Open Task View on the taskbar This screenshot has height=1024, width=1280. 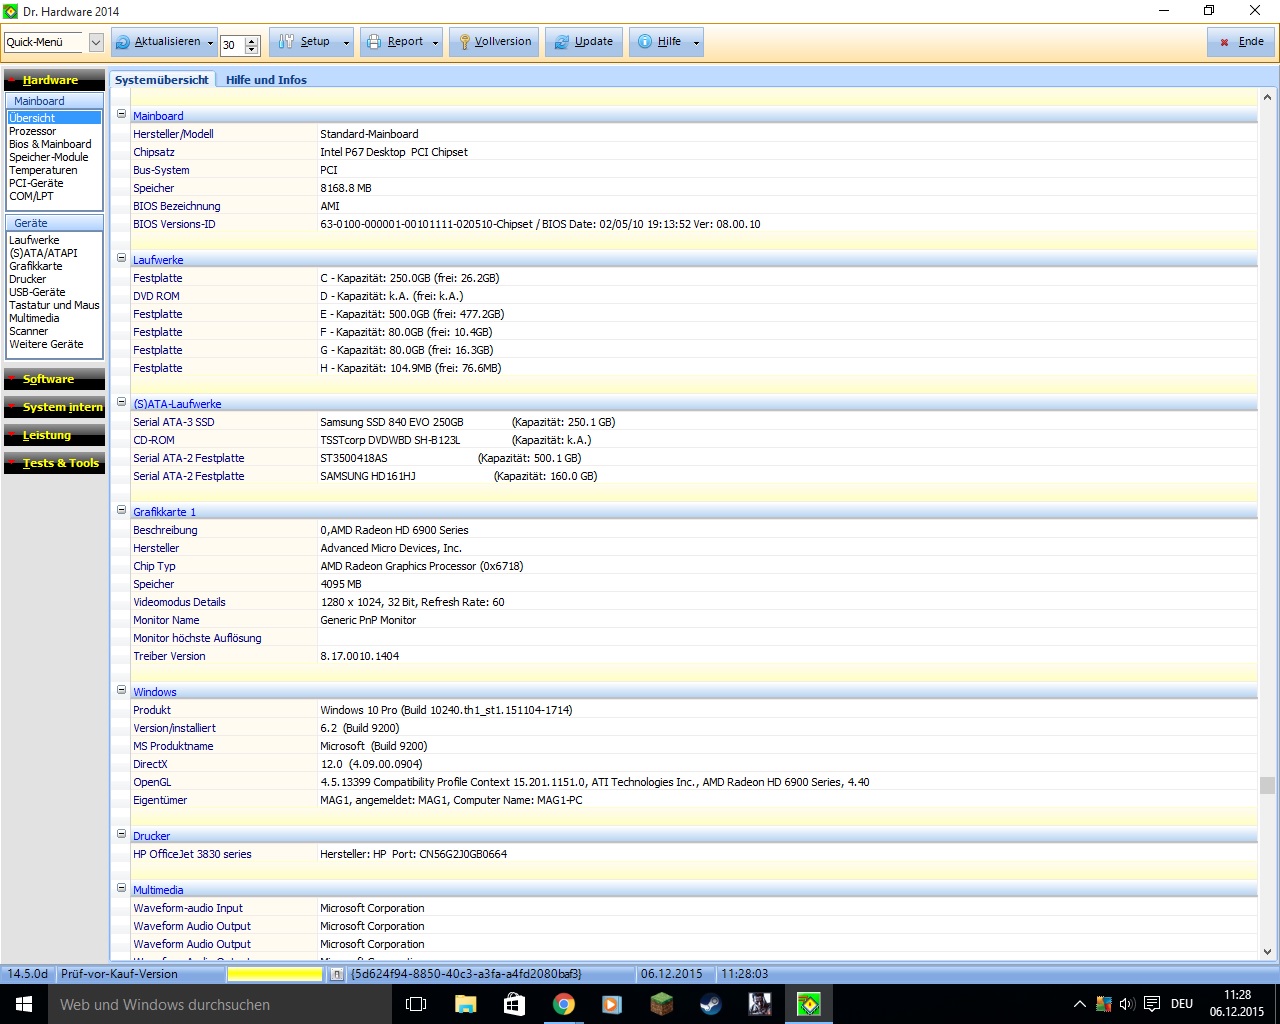[416, 1004]
